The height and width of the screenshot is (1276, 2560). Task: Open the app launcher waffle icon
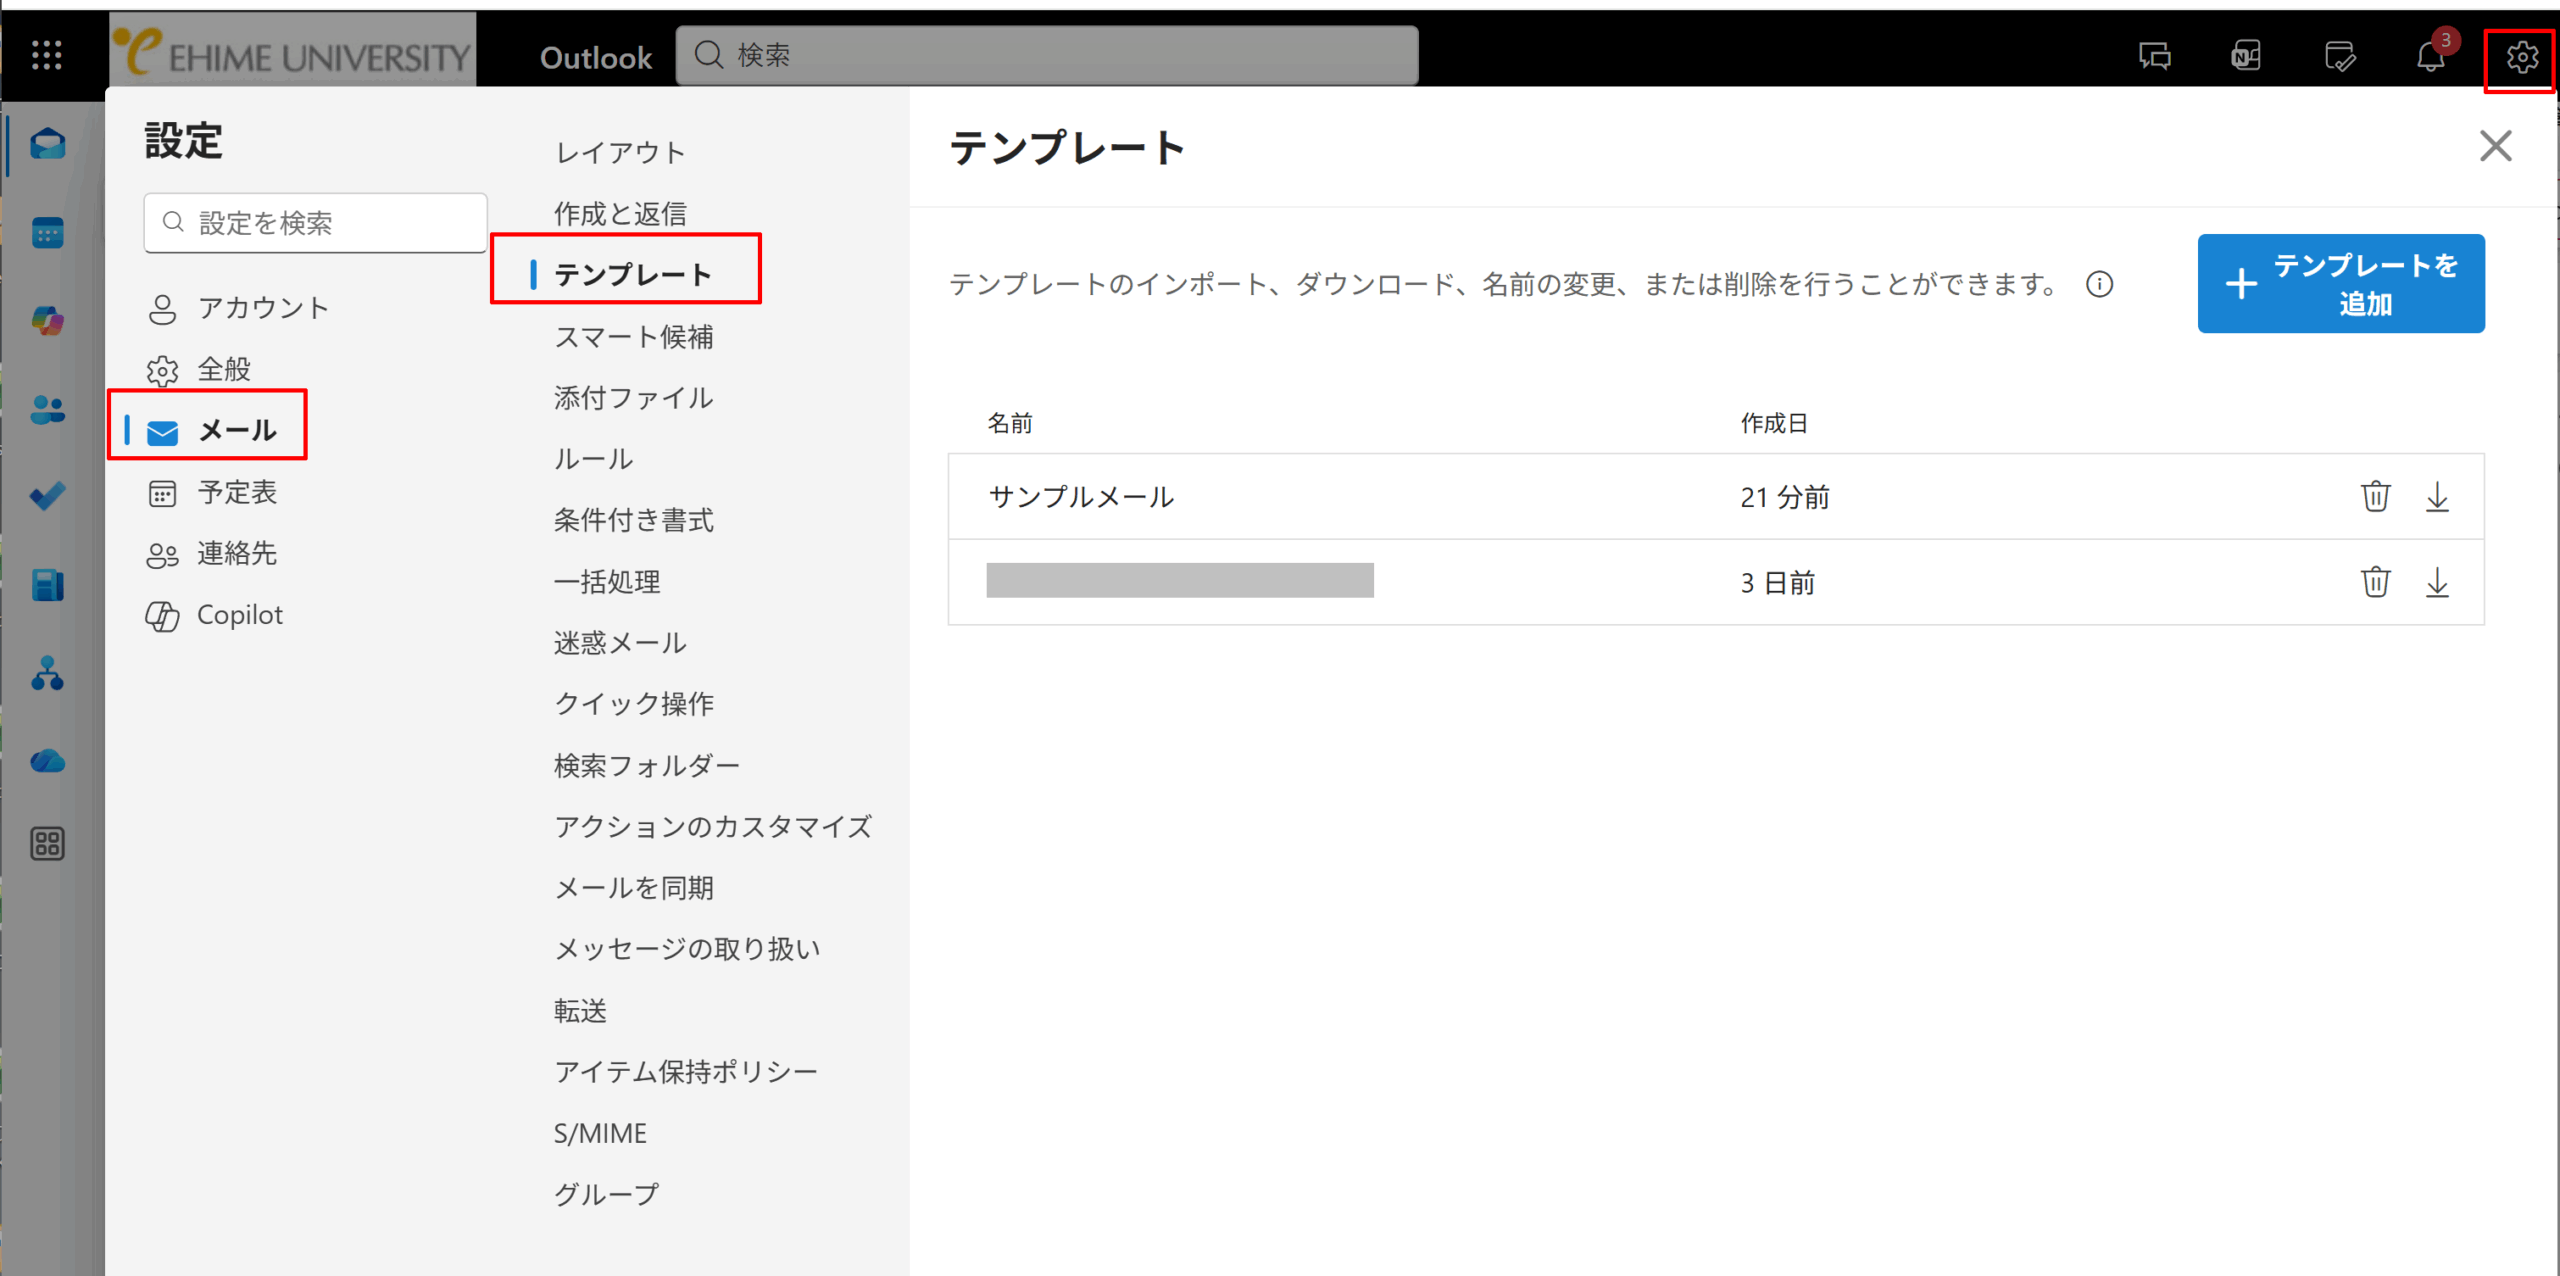point(46,55)
